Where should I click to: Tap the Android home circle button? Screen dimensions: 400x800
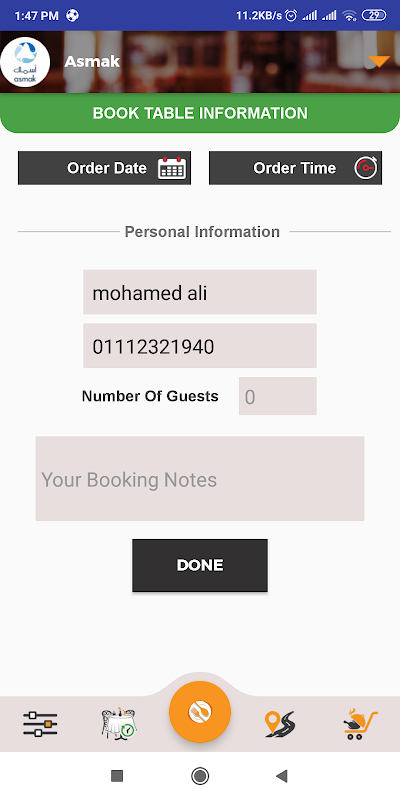tap(200, 776)
